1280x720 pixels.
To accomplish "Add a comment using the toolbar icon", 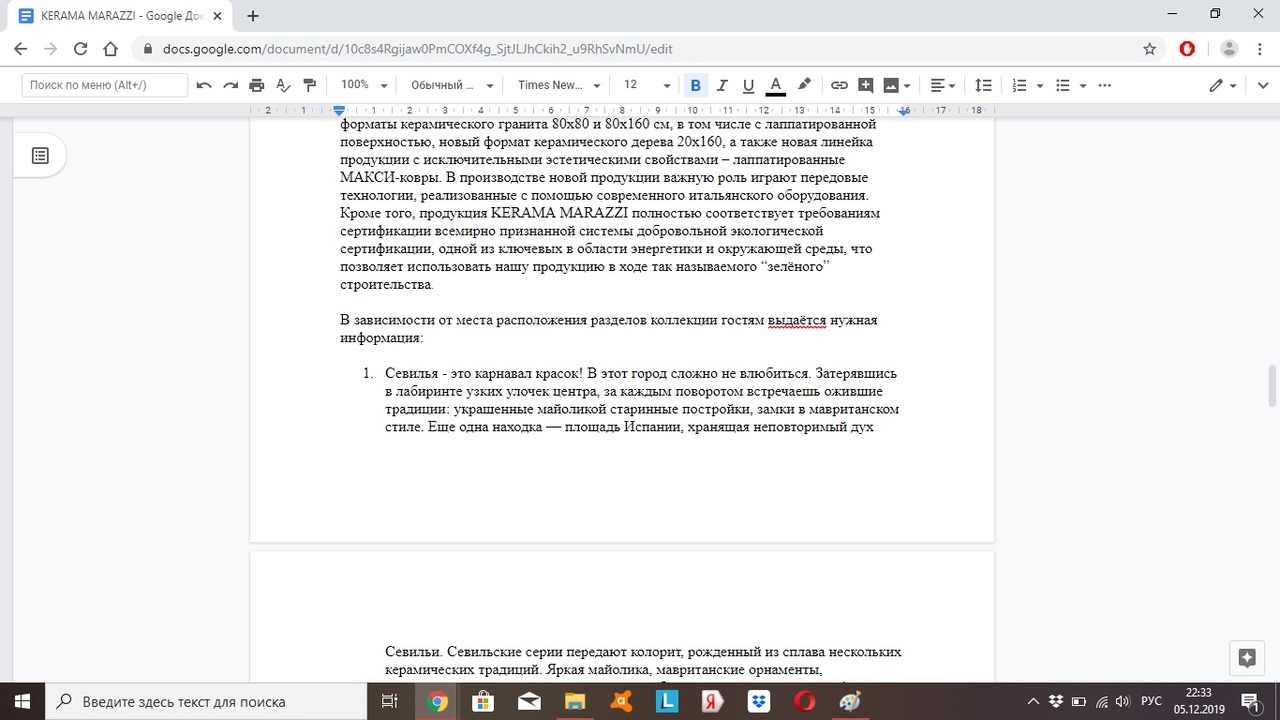I will coord(866,86).
